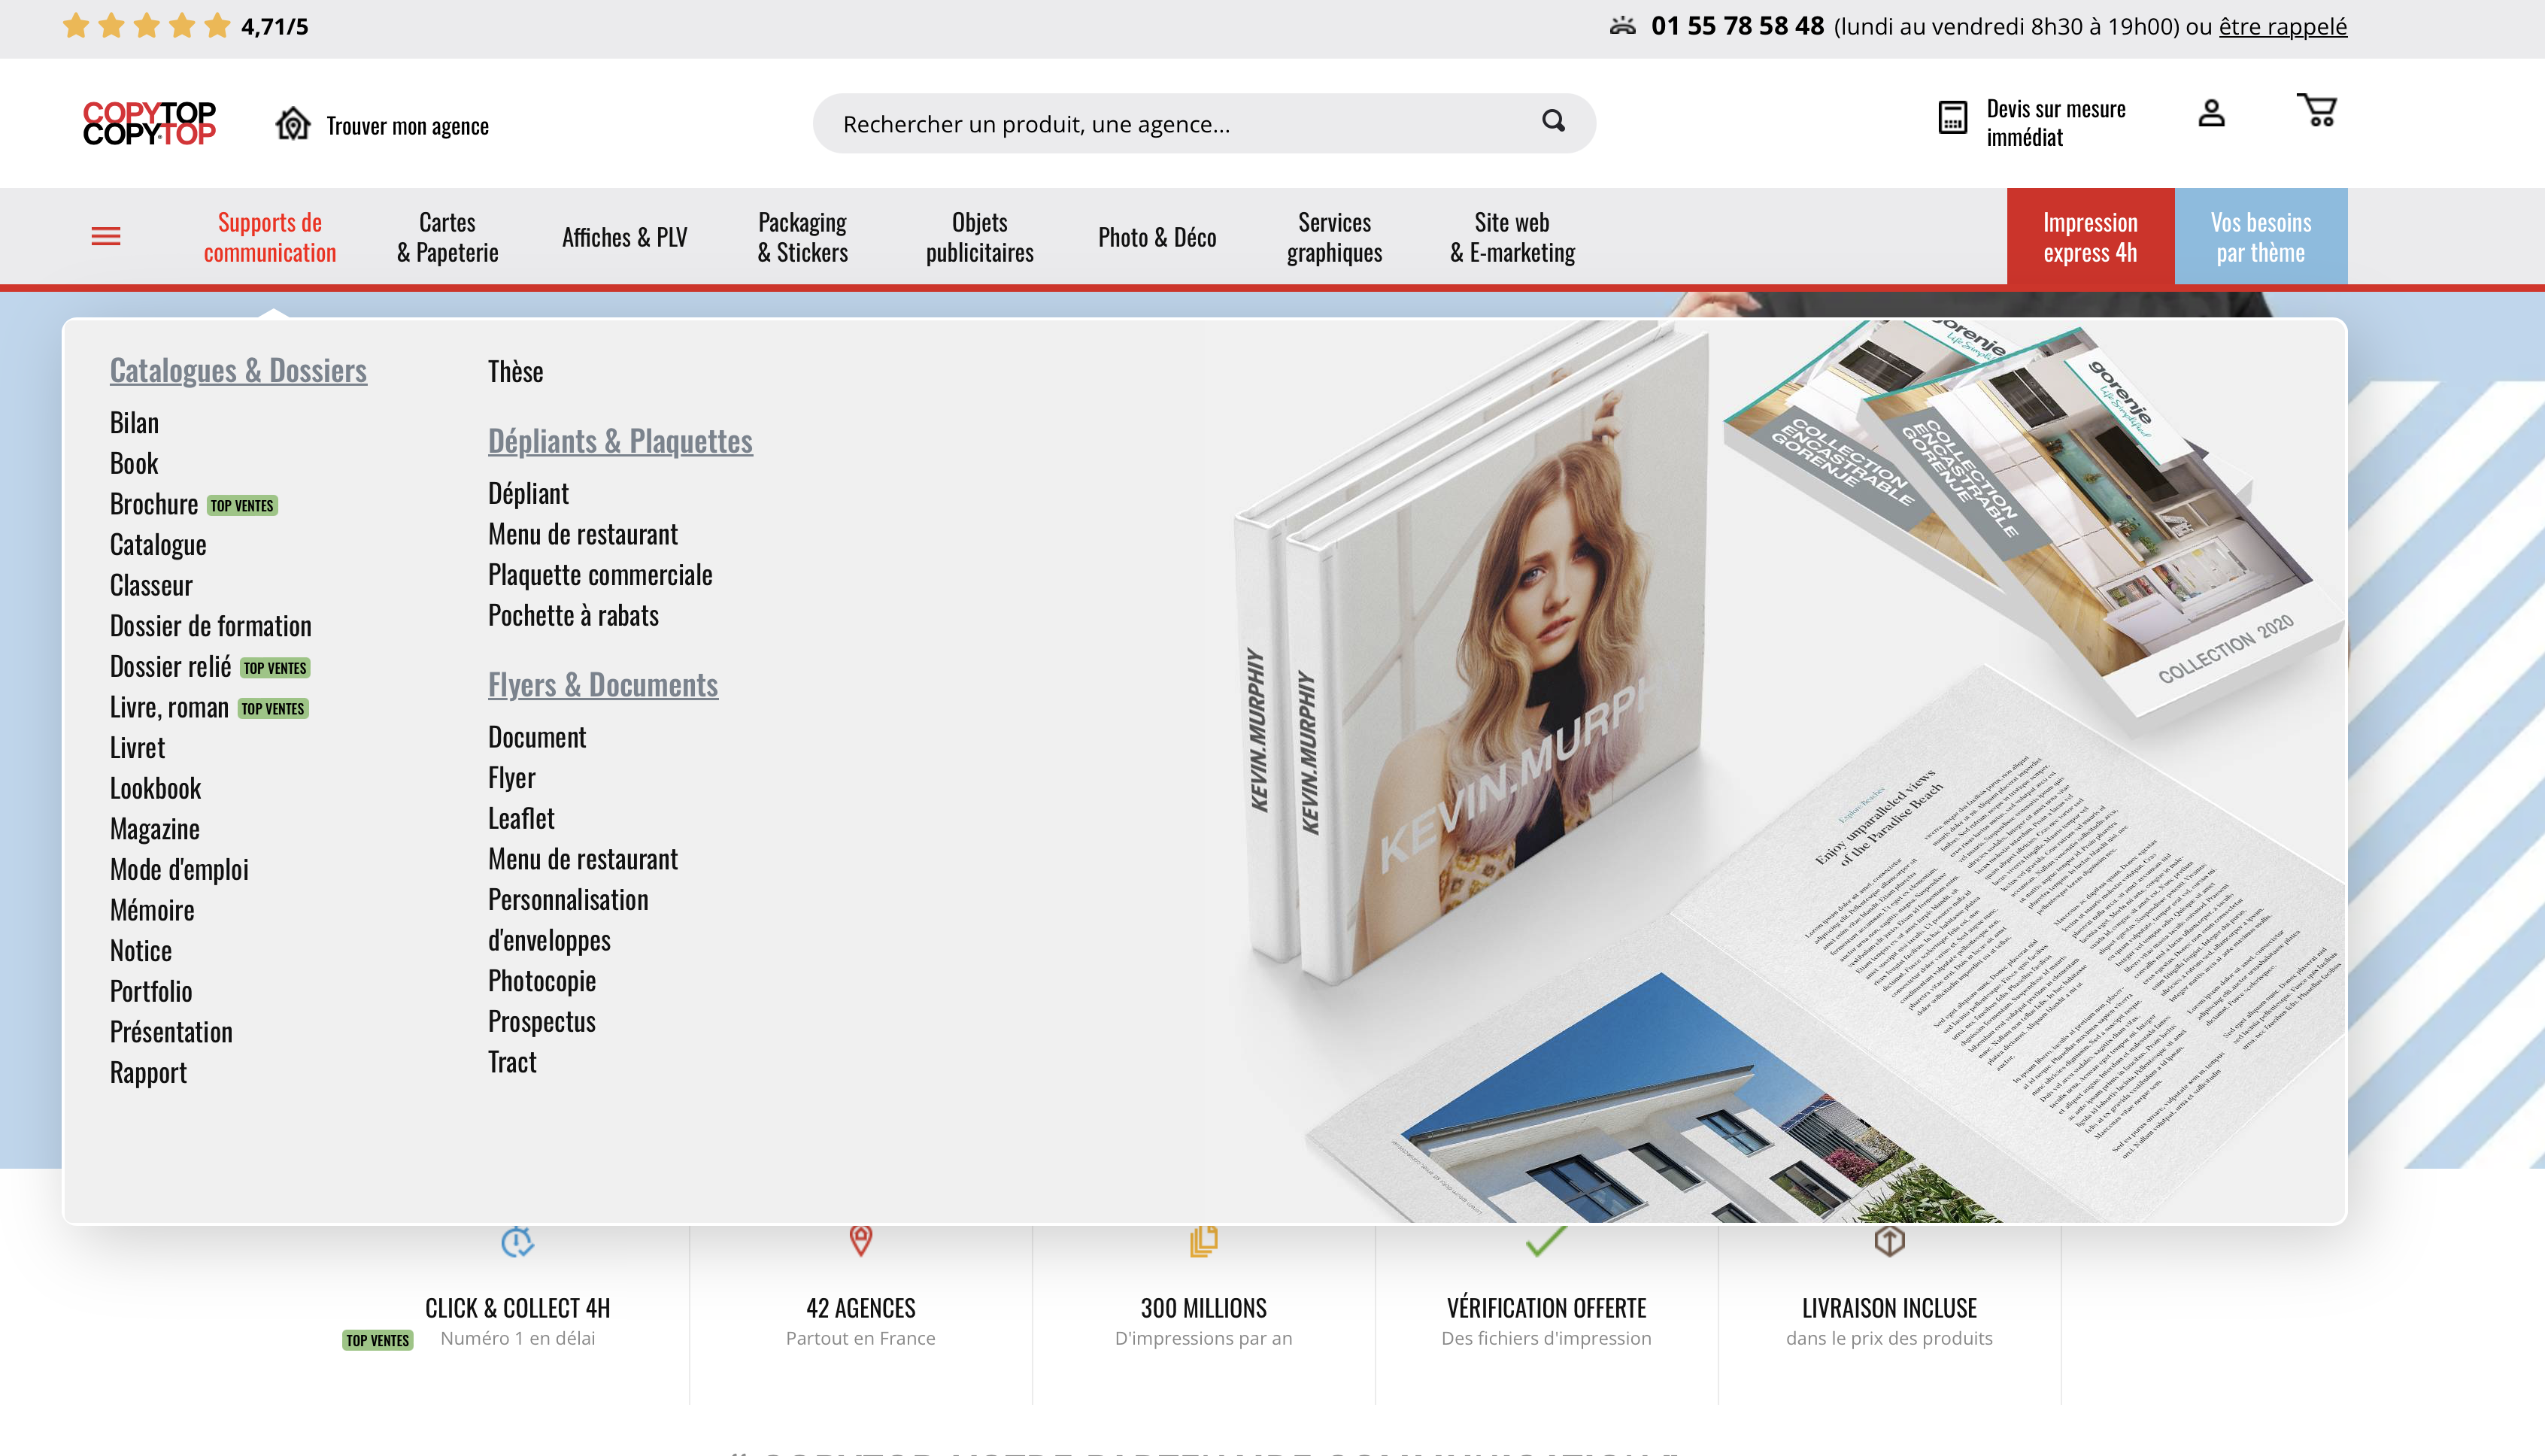Click the CopyTop logo

tap(149, 123)
